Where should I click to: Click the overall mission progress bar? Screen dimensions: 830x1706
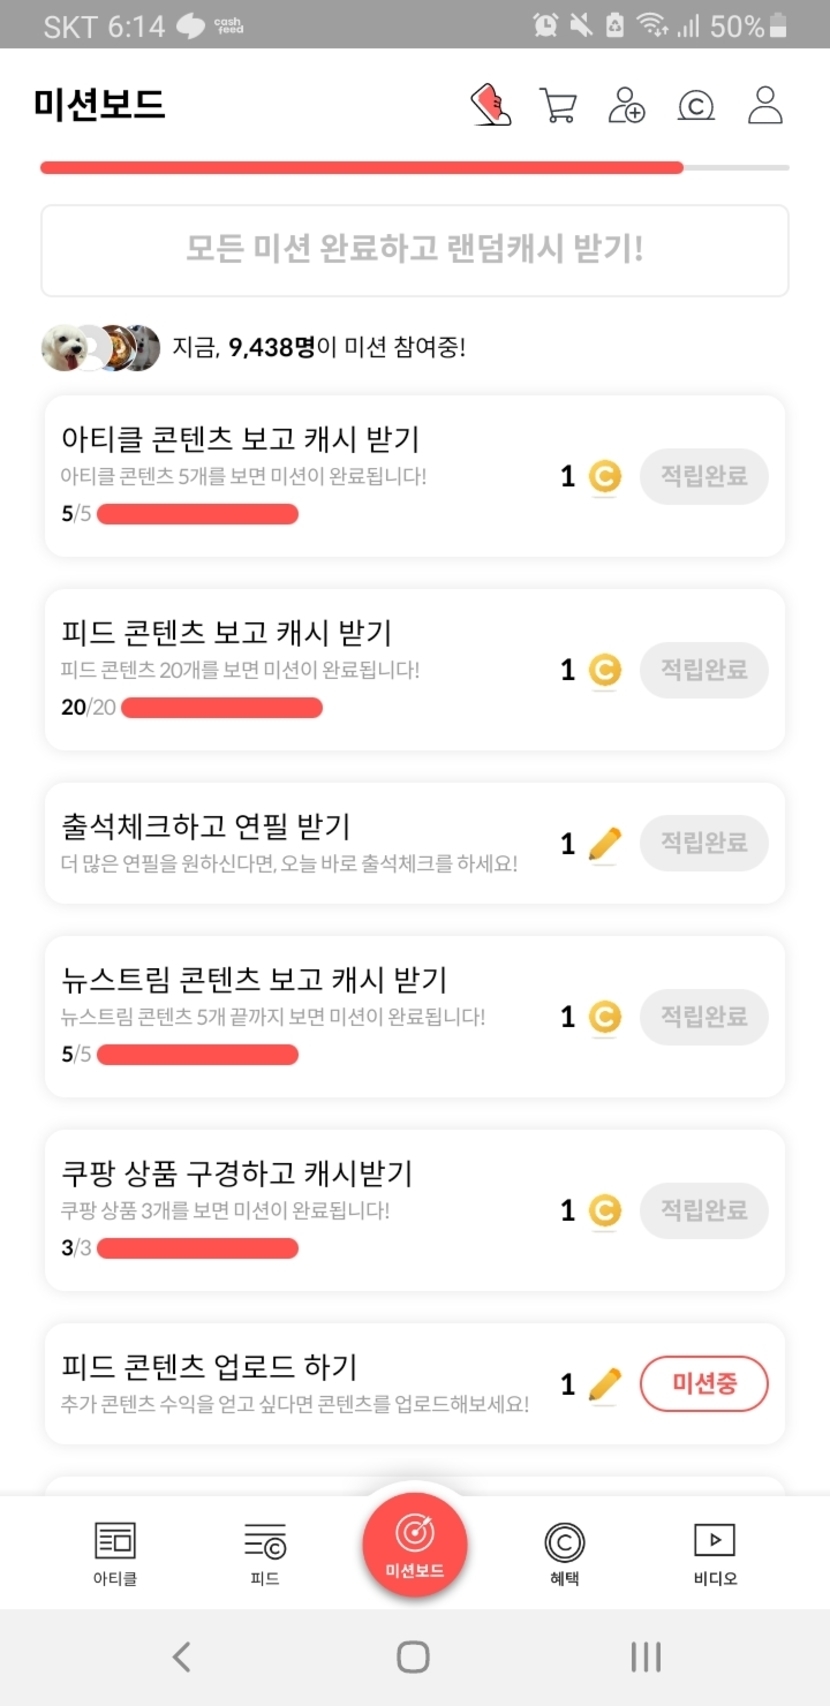click(x=415, y=168)
